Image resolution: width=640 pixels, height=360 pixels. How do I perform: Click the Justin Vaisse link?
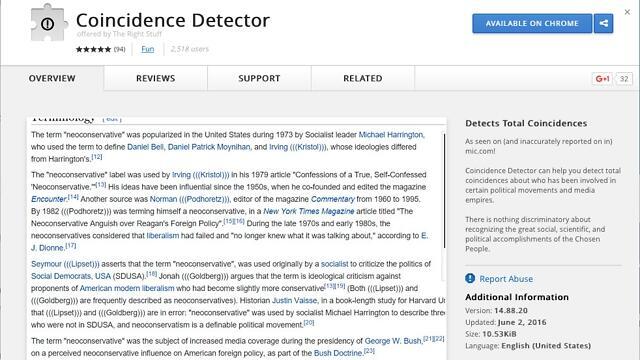tap(294, 300)
